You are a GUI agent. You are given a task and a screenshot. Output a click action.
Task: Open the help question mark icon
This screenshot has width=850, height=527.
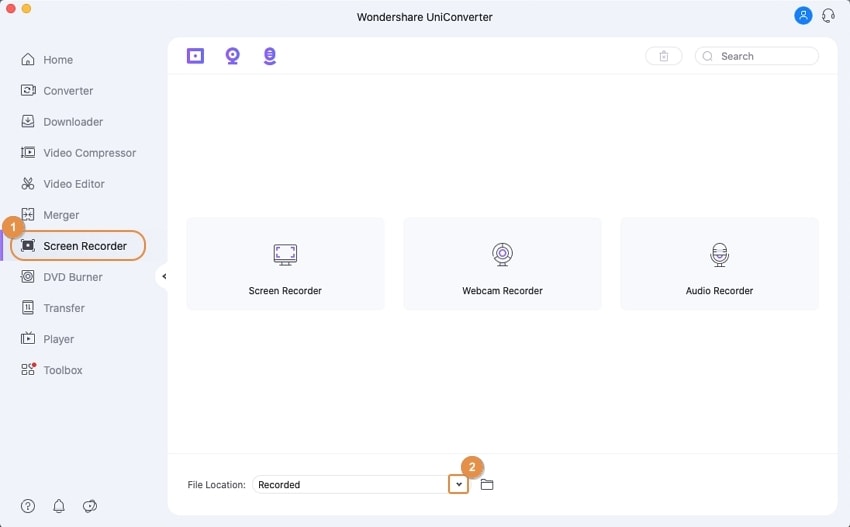click(28, 506)
